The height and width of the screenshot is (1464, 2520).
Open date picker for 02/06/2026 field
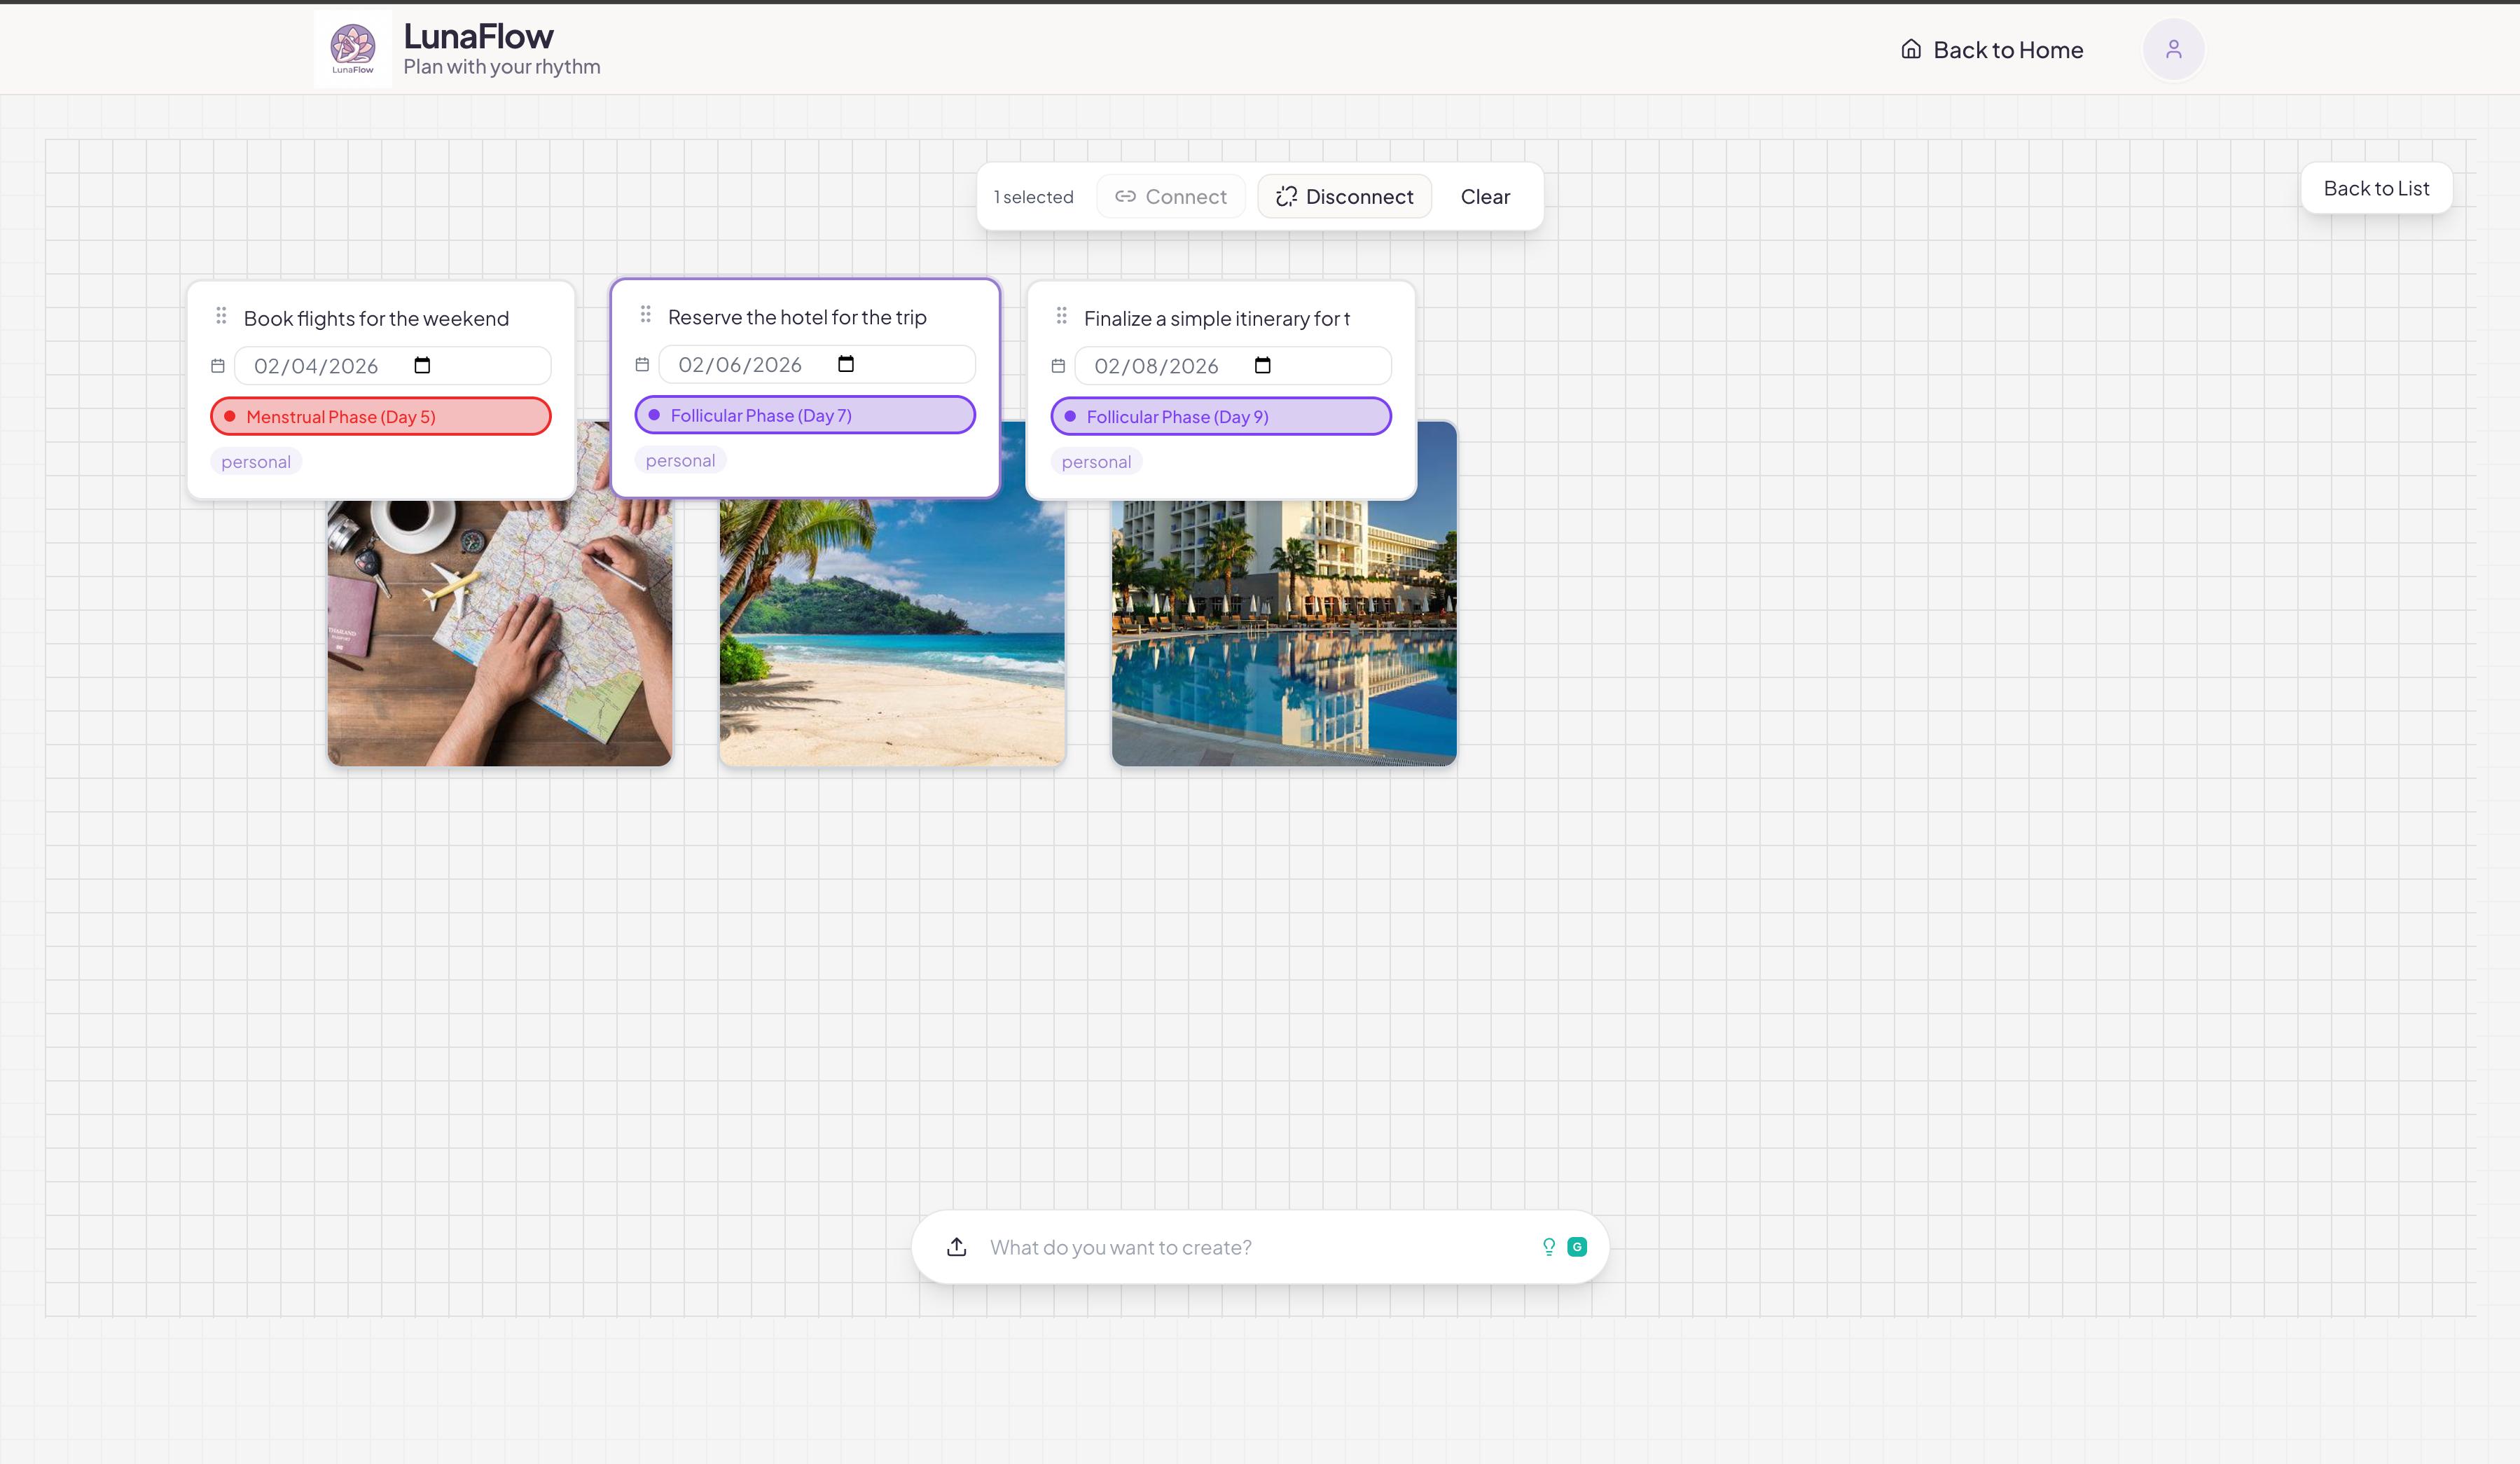pyautogui.click(x=846, y=364)
